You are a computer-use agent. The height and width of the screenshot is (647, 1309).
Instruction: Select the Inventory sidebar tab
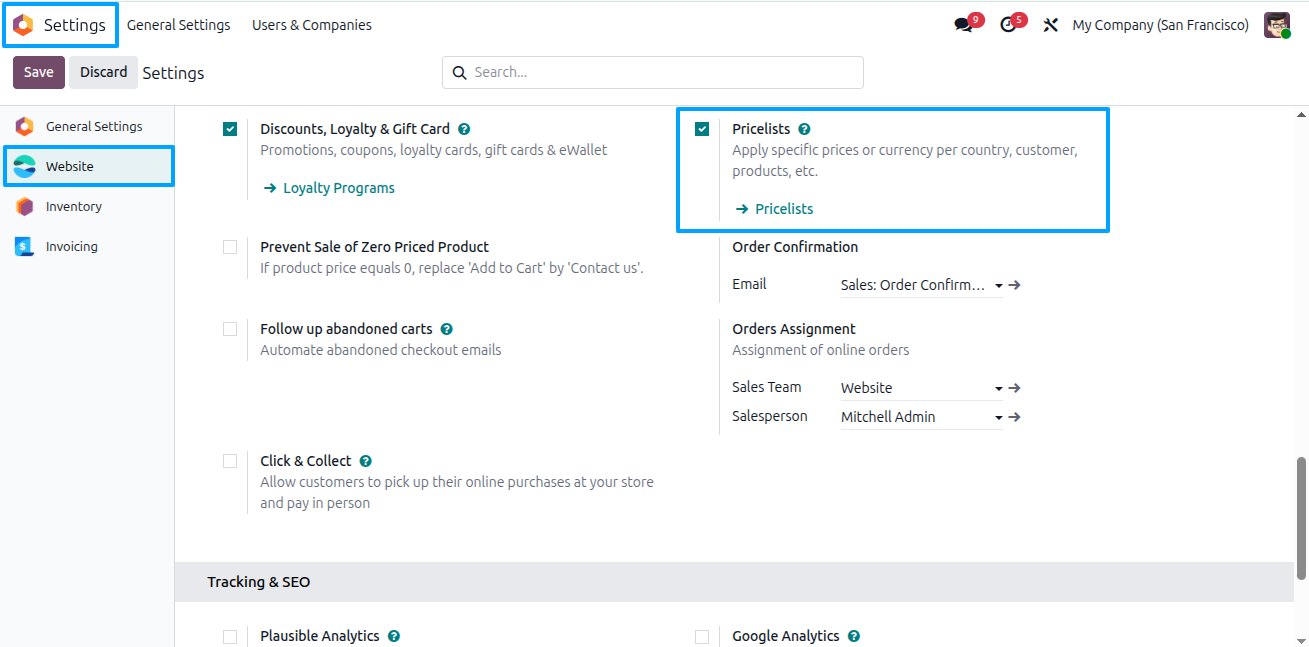pos(88,206)
